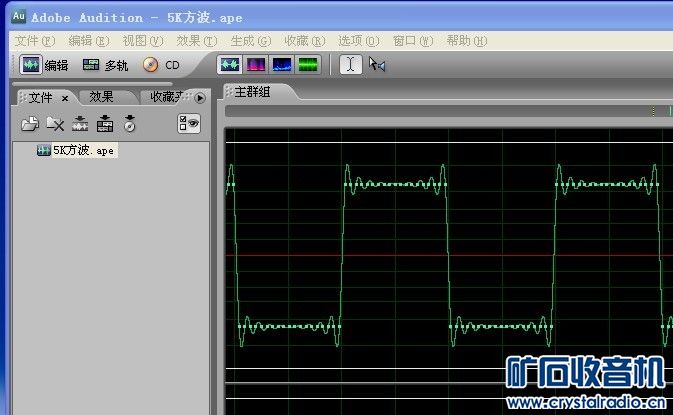The height and width of the screenshot is (415, 673).
Task: Switch to 多轨 (Multitrack) view
Action: pyautogui.click(x=105, y=65)
